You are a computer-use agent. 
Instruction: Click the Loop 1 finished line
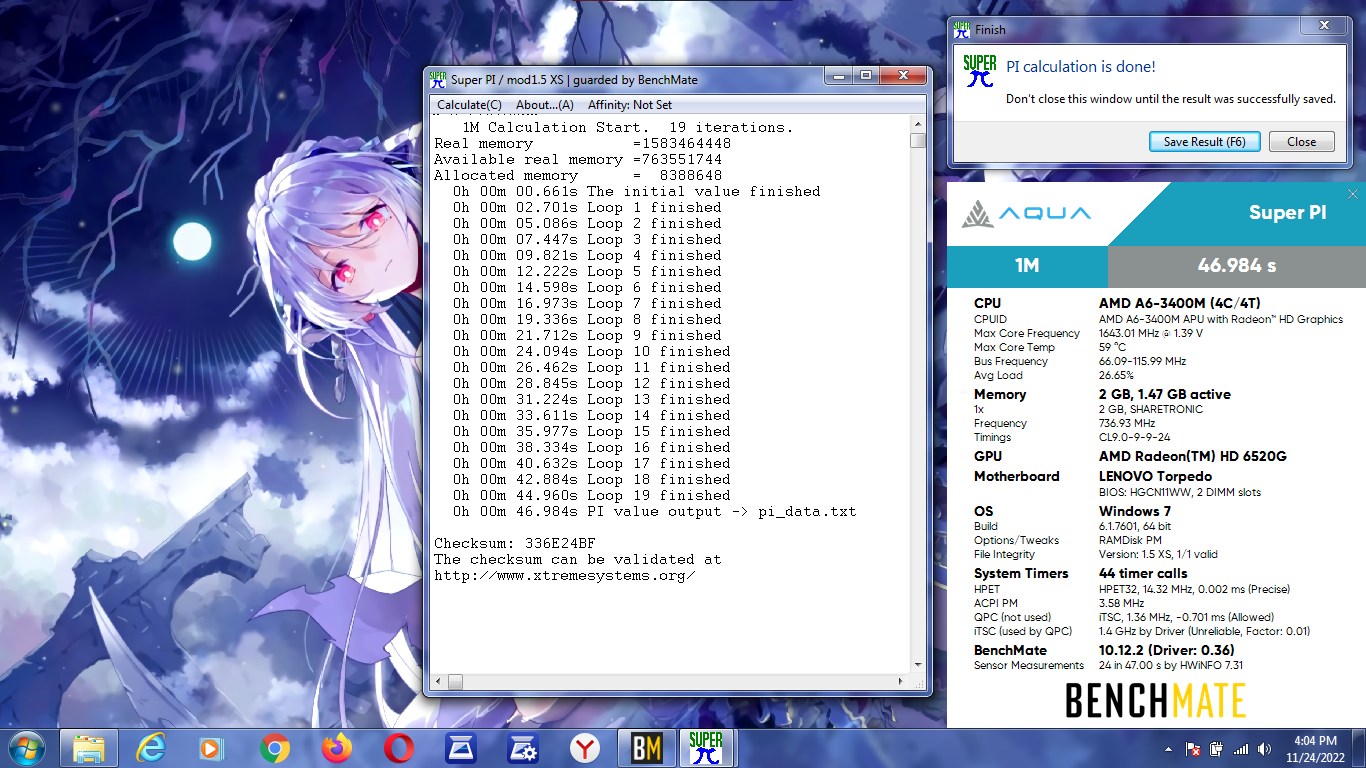pyautogui.click(x=587, y=207)
